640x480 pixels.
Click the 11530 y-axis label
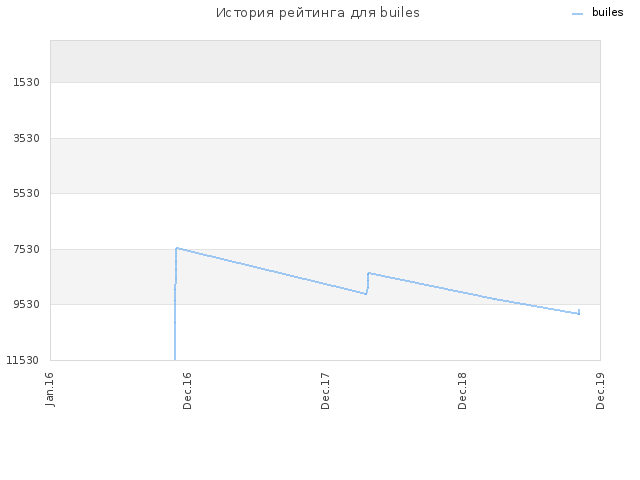click(22, 360)
